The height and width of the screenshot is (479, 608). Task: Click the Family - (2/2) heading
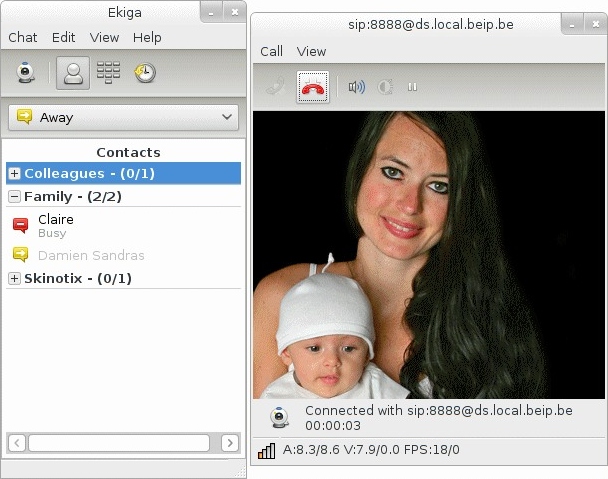click(x=73, y=197)
